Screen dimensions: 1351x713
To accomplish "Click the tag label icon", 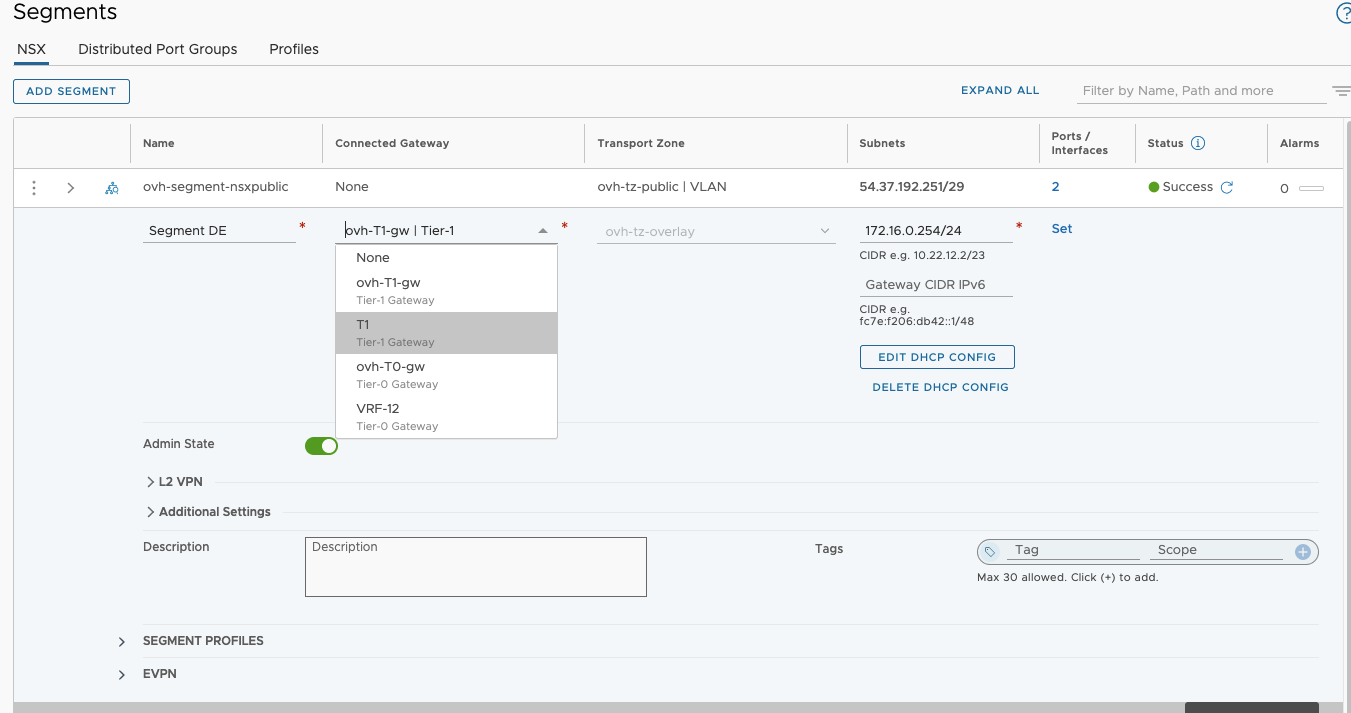I will point(990,552).
